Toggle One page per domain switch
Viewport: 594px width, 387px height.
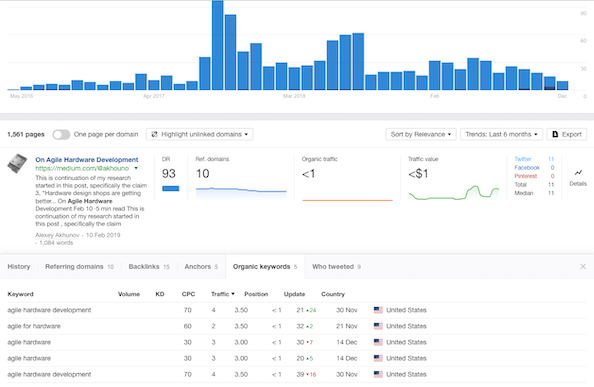point(61,134)
